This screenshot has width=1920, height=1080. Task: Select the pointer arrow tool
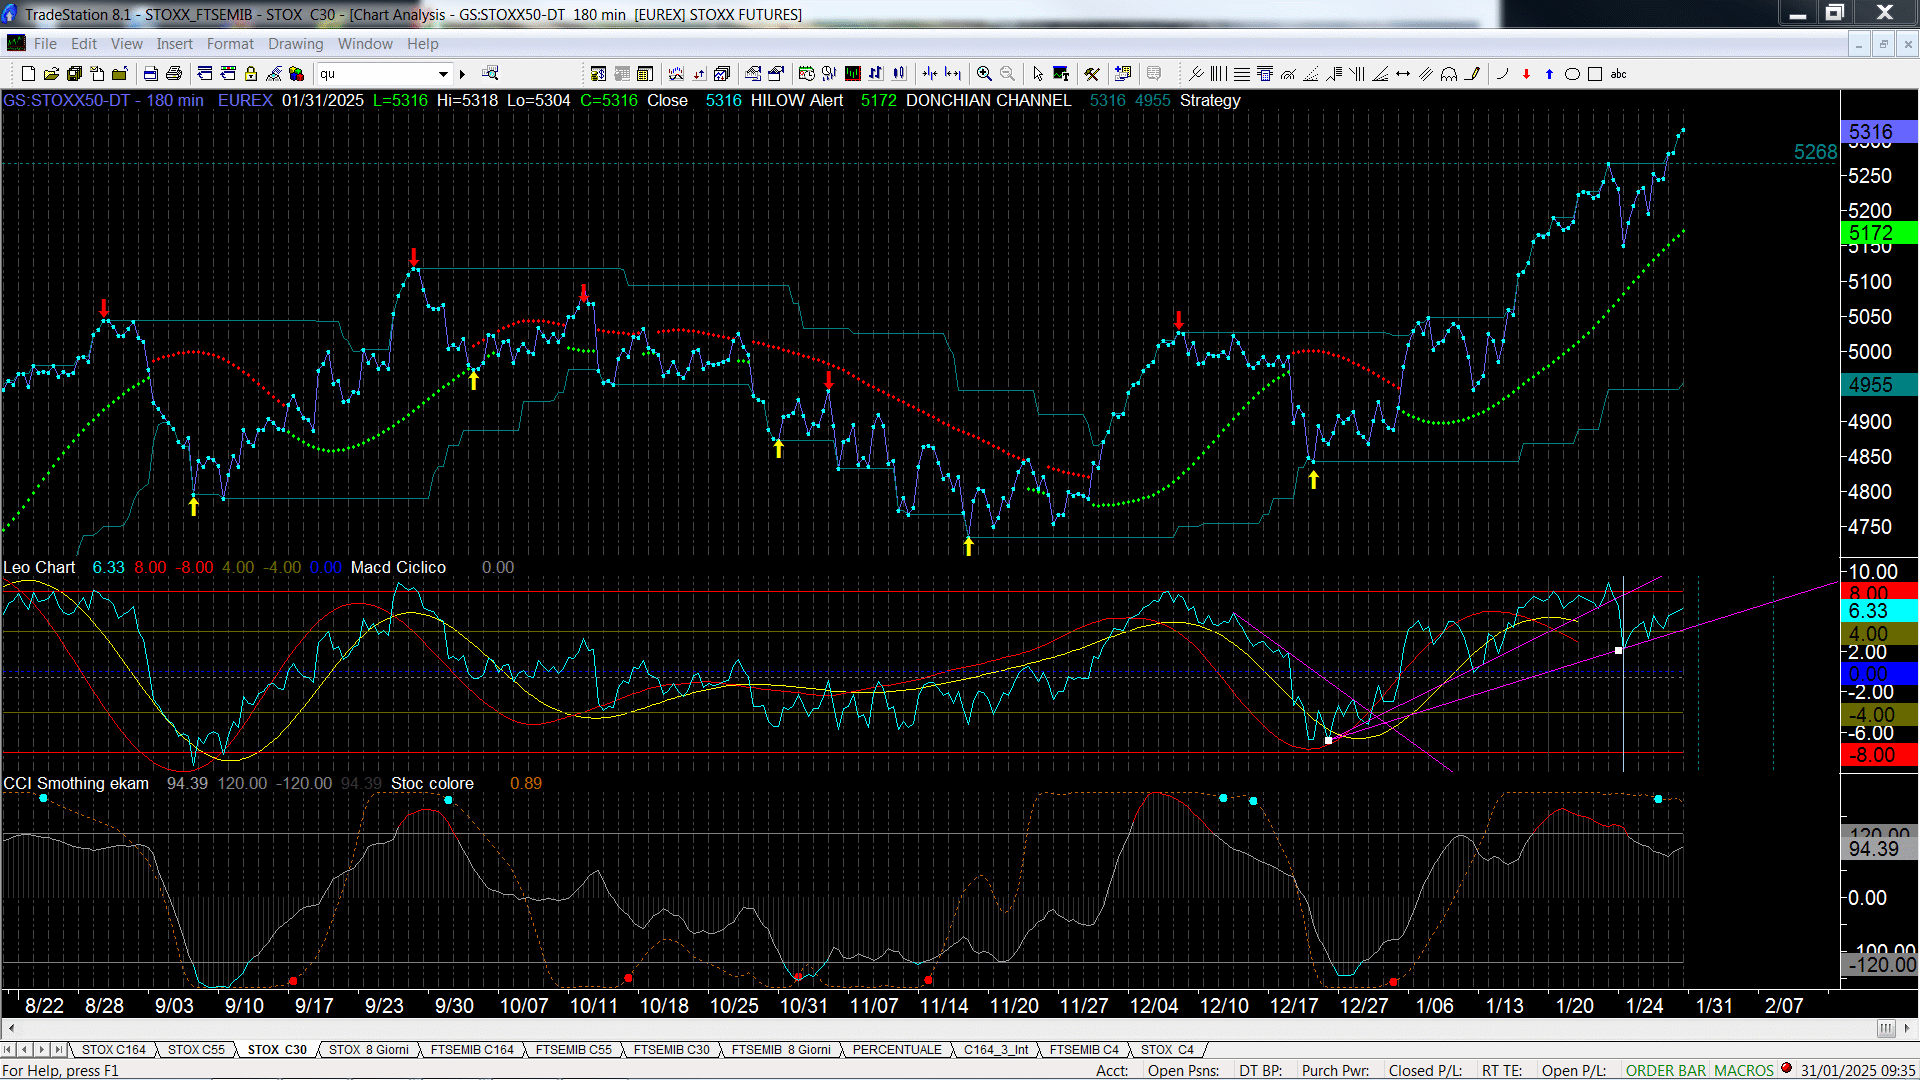tap(1038, 74)
